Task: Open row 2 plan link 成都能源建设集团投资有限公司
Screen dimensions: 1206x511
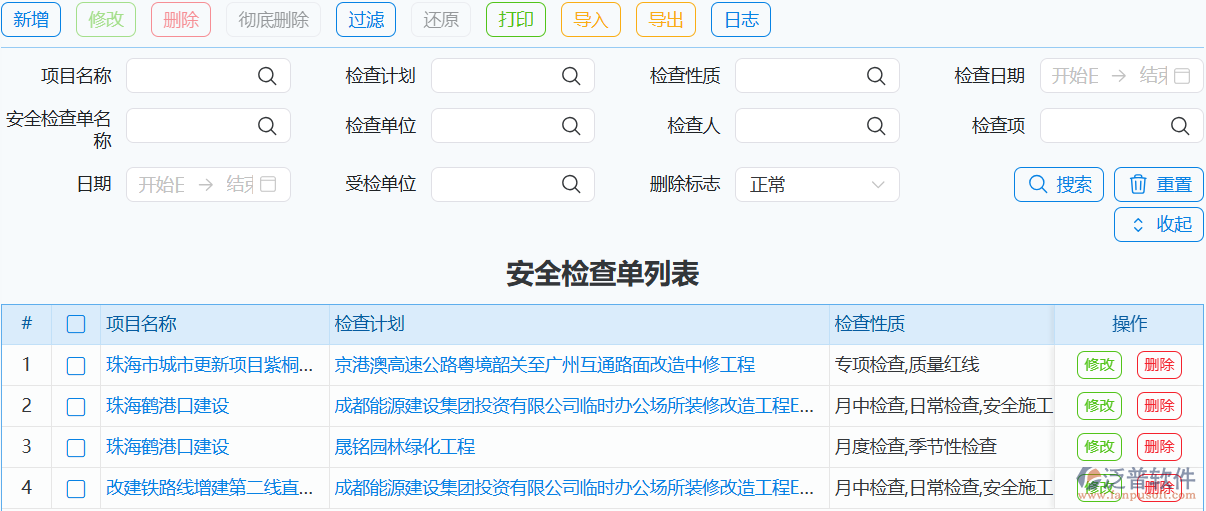Action: [575, 406]
